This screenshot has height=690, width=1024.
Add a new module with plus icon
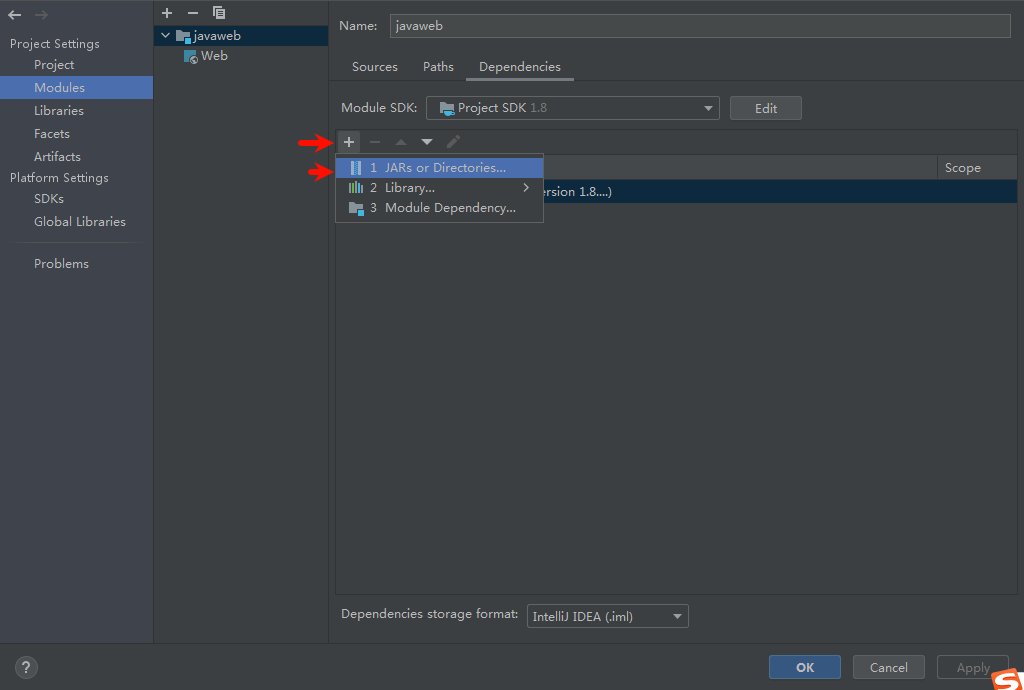point(167,13)
